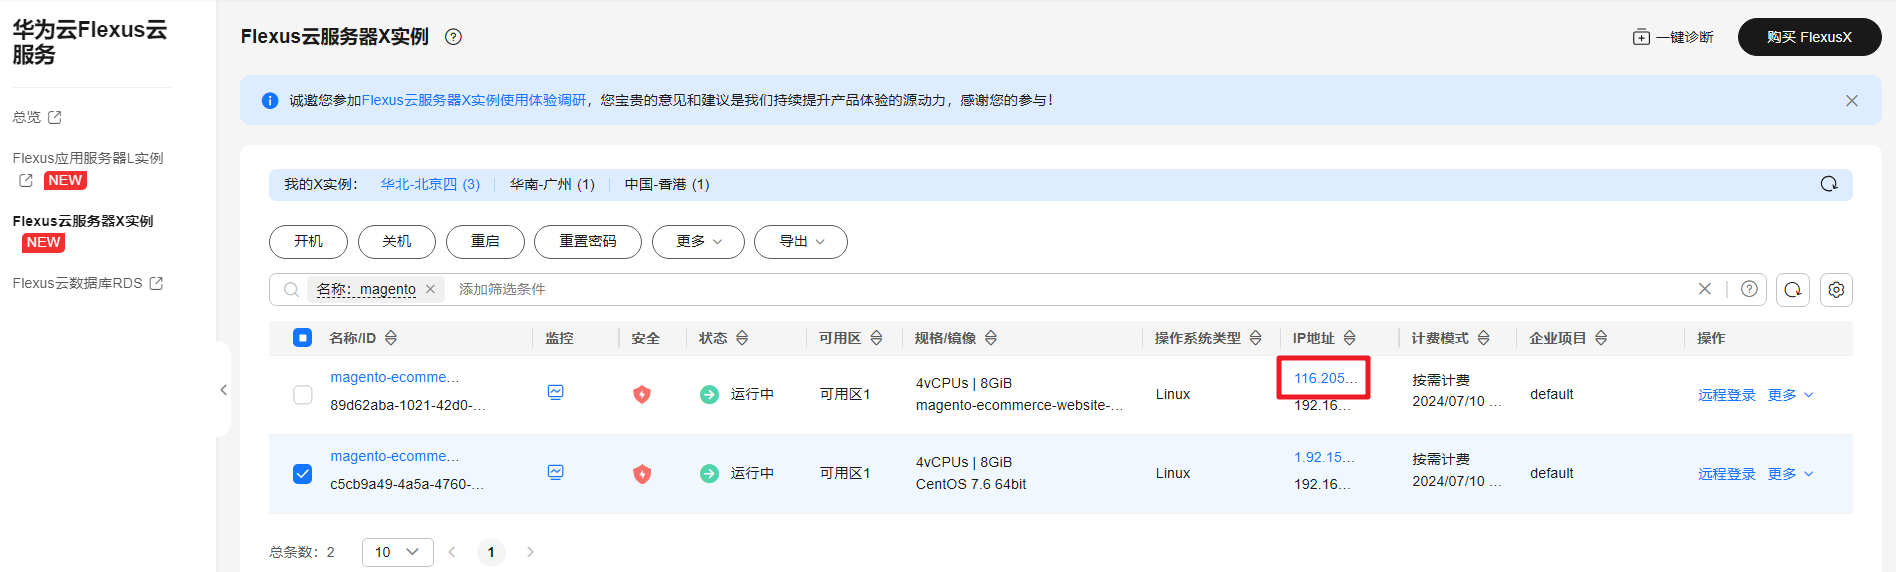Click 远程登录 for instance c5cb9a49

coord(1727,474)
